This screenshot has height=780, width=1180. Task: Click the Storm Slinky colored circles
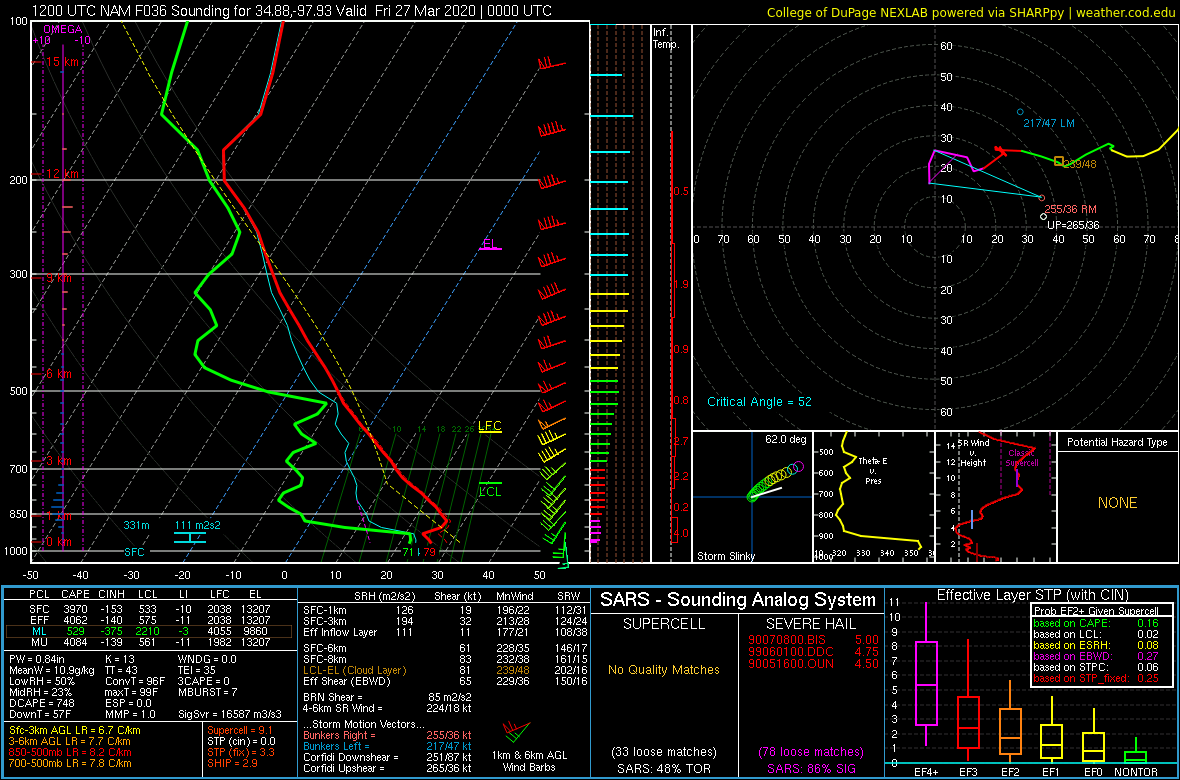pos(776,481)
